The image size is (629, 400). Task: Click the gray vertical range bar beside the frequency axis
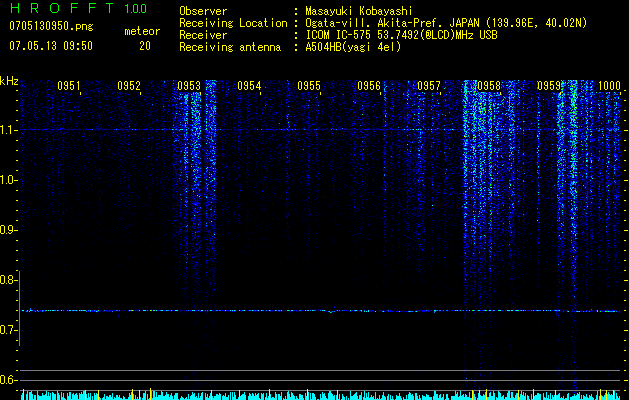tap(20, 308)
